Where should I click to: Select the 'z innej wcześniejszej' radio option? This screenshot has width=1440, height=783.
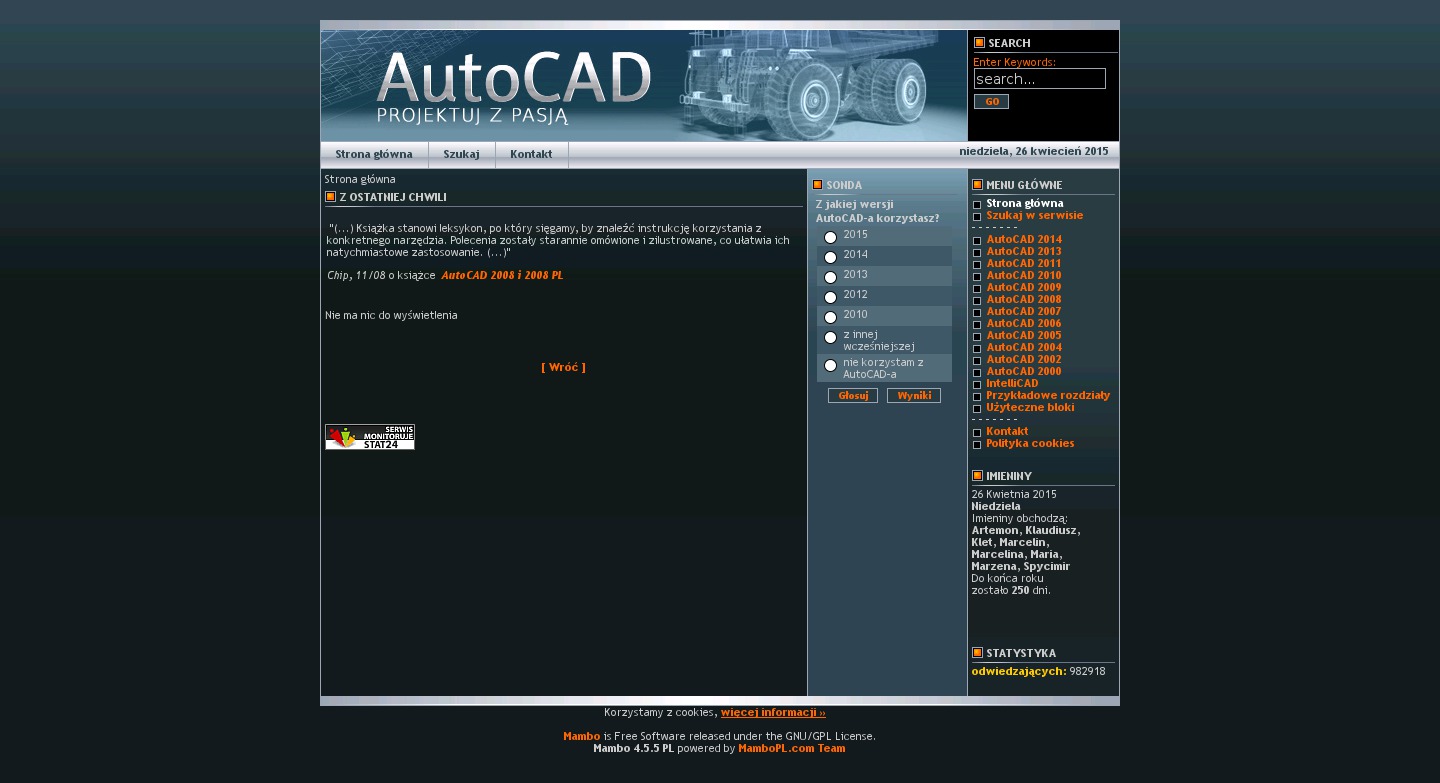830,338
